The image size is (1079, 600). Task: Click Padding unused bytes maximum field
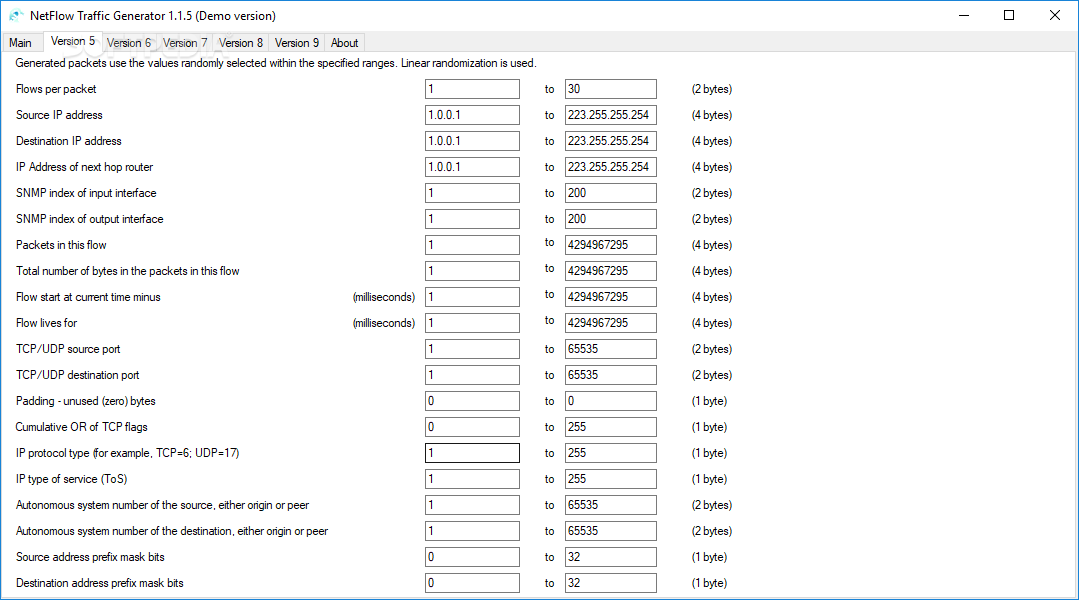tap(610, 401)
